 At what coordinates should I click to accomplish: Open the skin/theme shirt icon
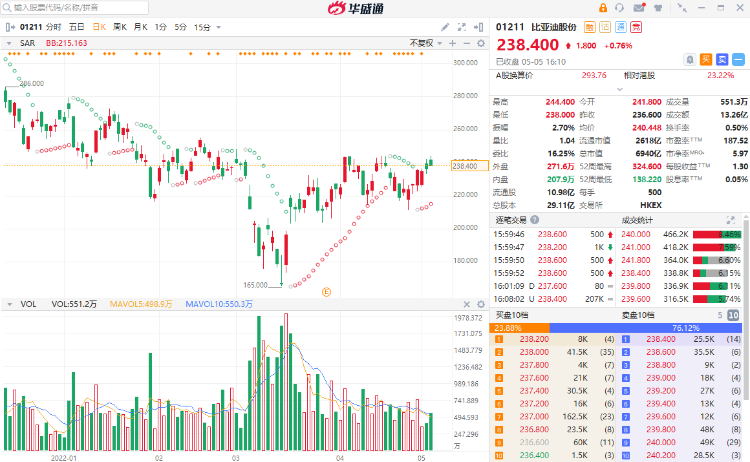(658, 8)
